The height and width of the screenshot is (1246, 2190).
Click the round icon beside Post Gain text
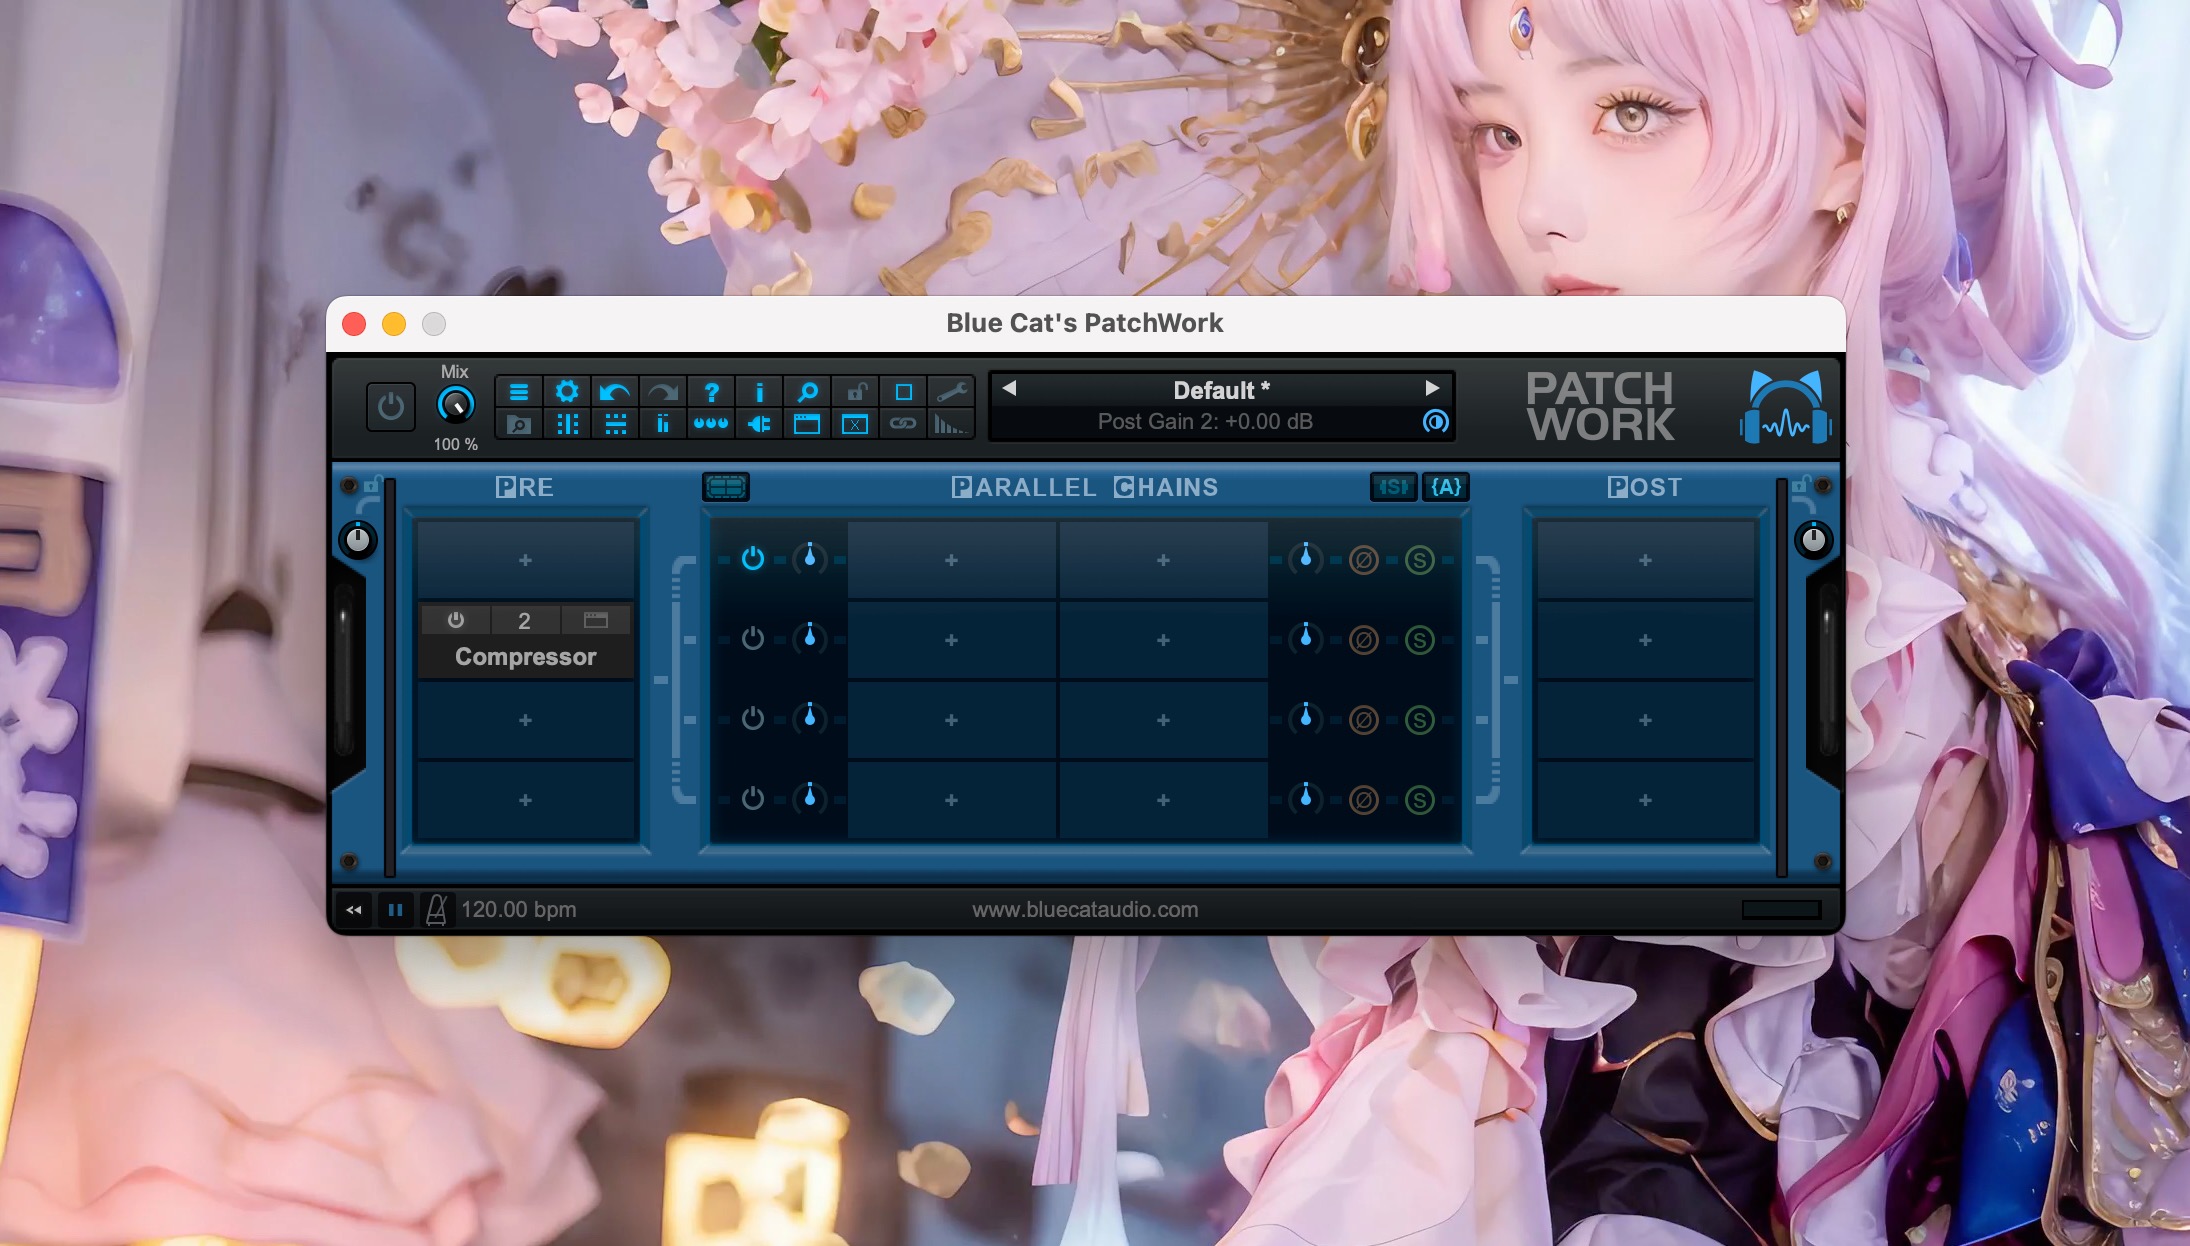[1435, 421]
